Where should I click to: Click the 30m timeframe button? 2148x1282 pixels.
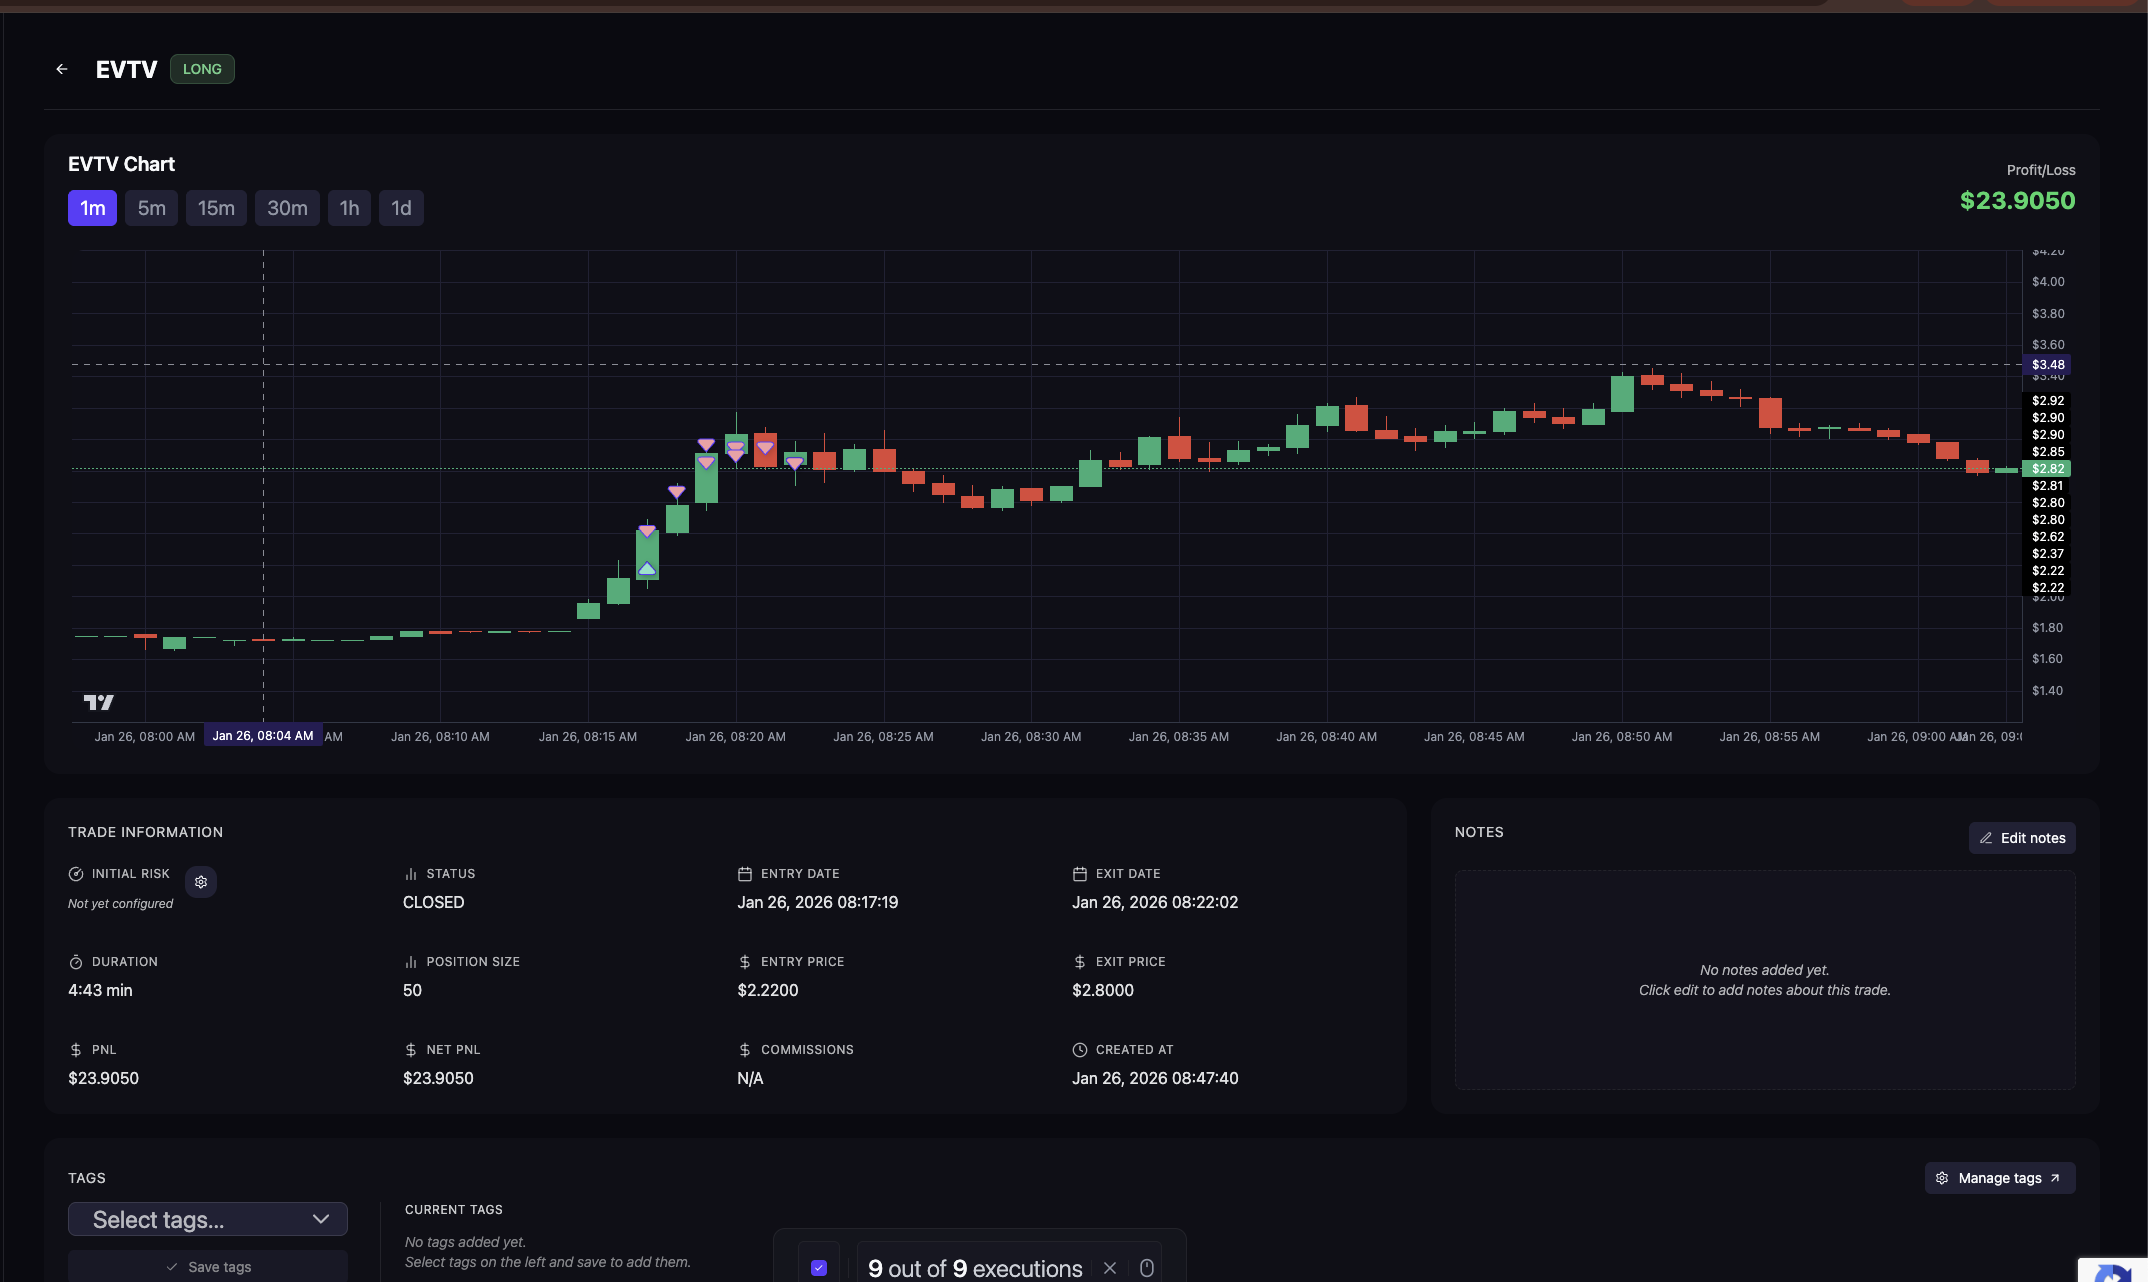point(287,208)
